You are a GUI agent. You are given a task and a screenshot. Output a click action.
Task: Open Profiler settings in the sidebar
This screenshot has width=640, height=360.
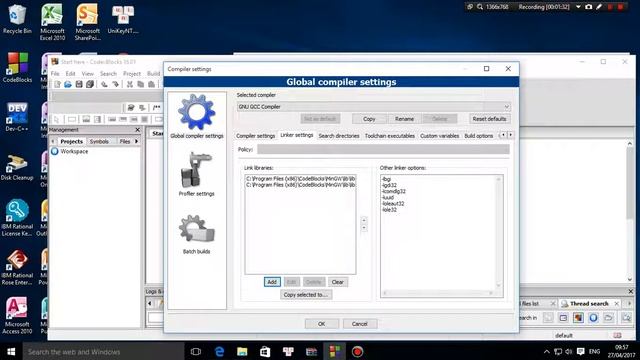click(x=196, y=174)
